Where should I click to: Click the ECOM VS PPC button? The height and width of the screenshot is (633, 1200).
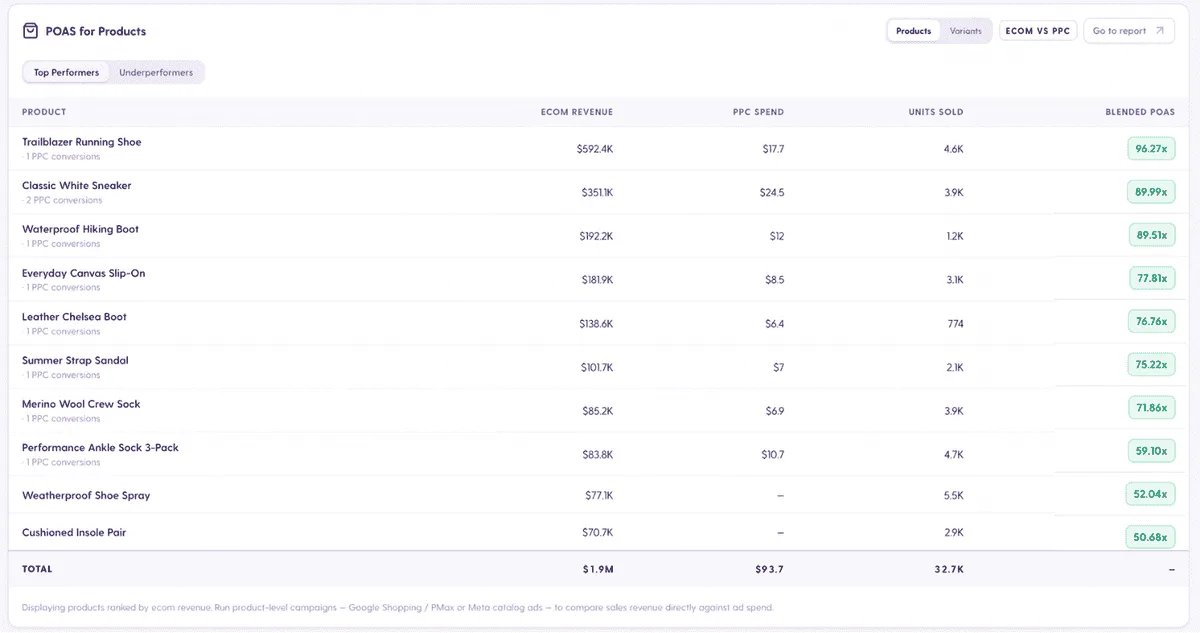[x=1037, y=31]
